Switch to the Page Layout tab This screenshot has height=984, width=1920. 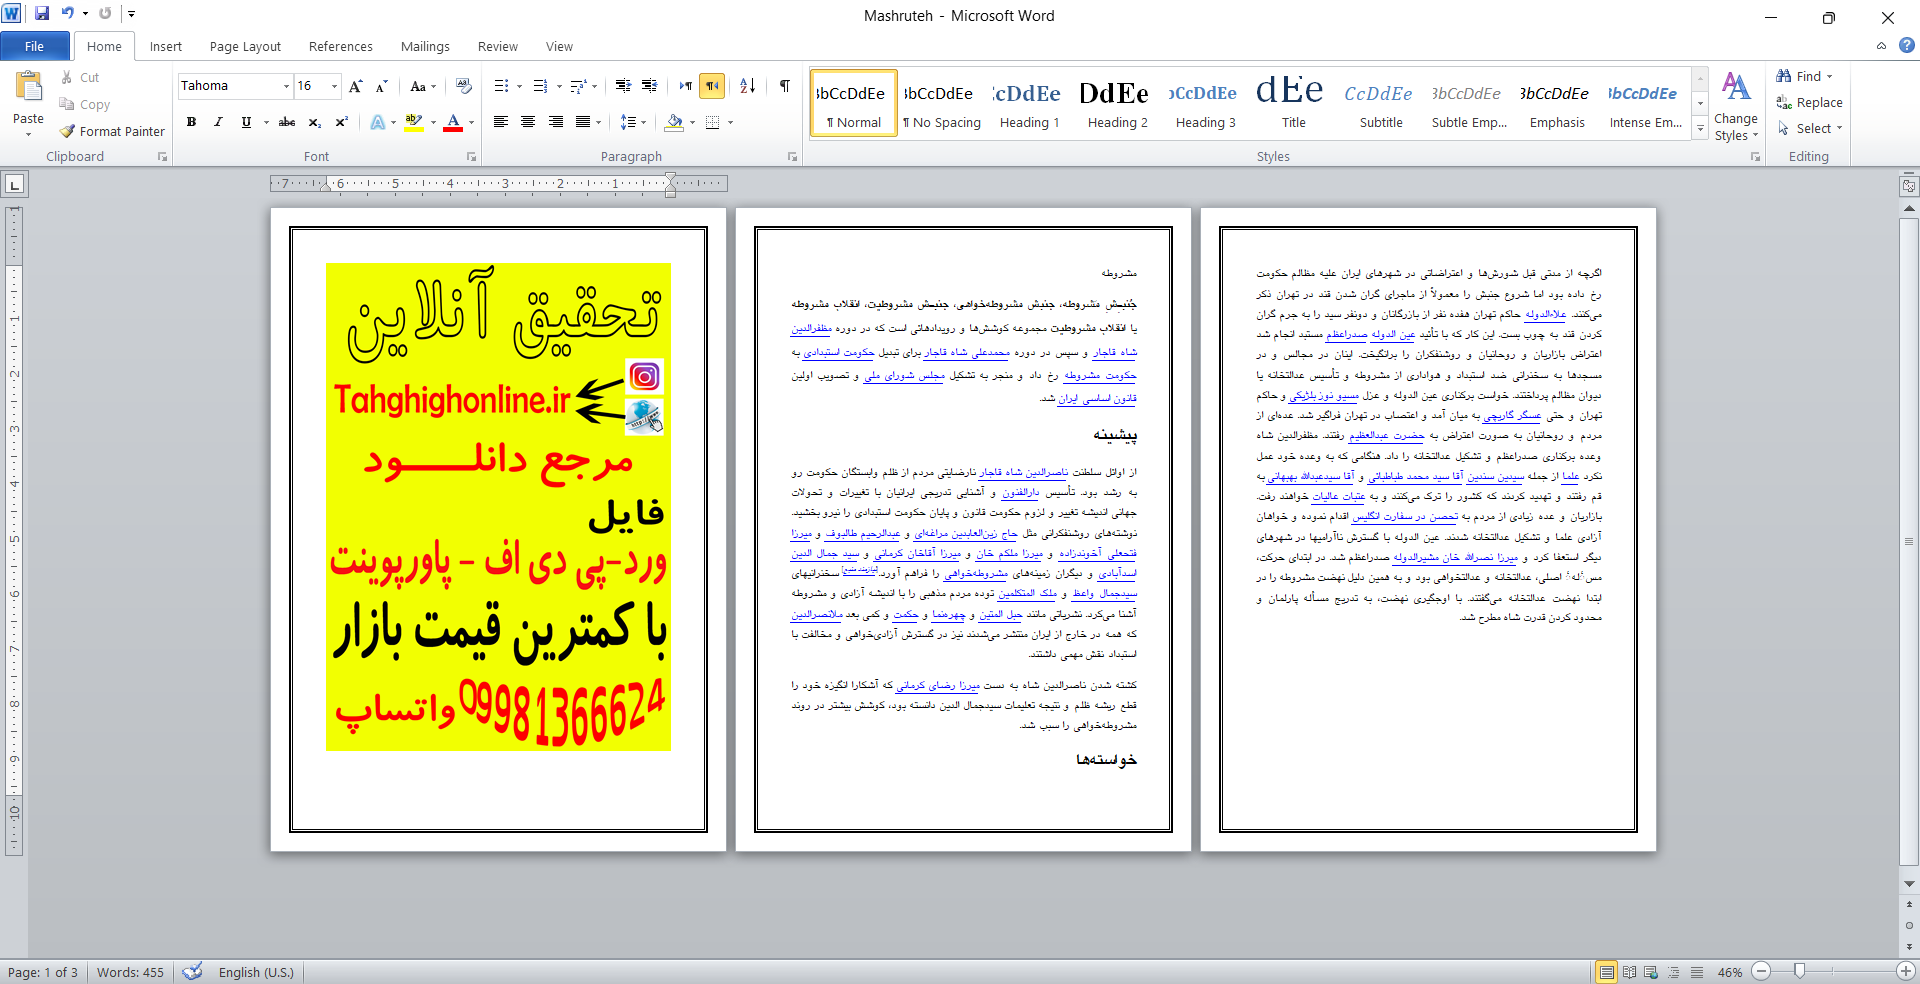tap(245, 46)
